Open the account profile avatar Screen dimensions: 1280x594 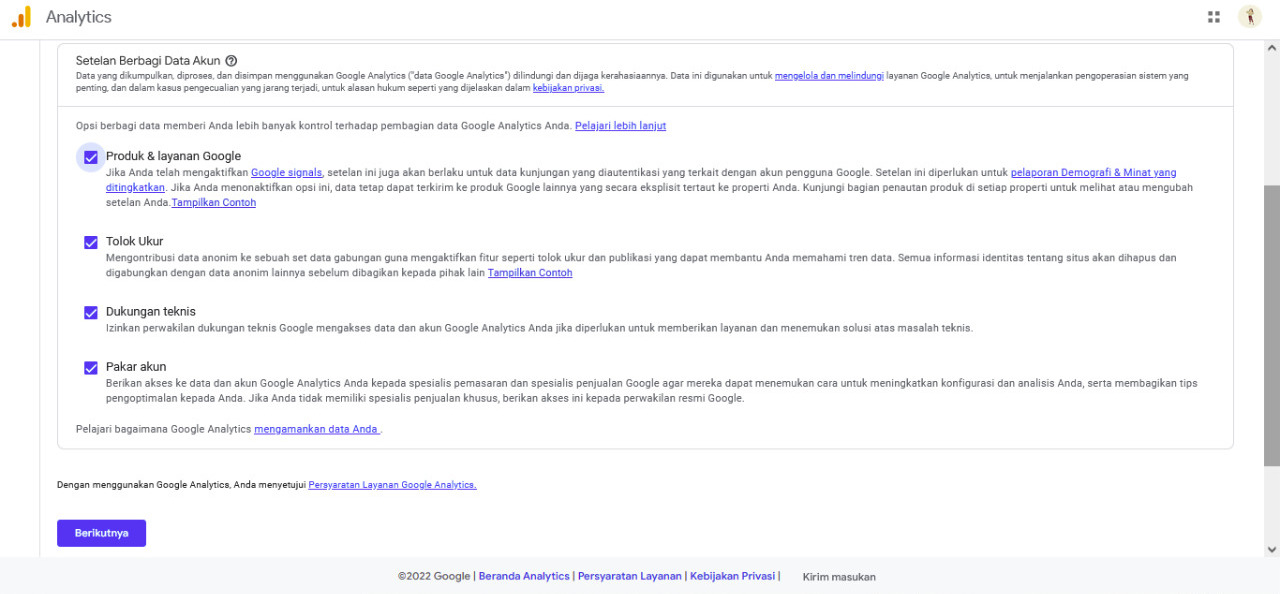[x=1250, y=17]
